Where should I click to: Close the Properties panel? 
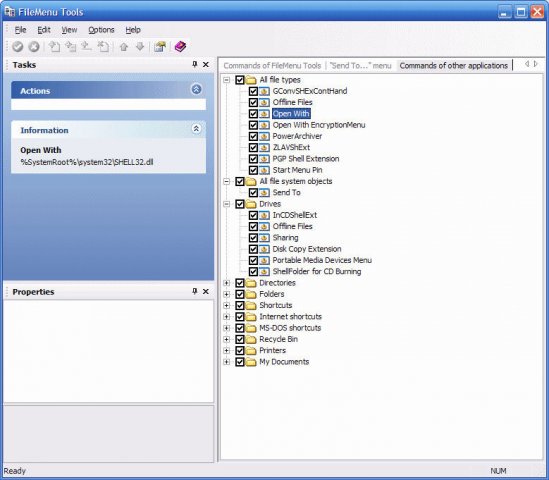[x=206, y=291]
